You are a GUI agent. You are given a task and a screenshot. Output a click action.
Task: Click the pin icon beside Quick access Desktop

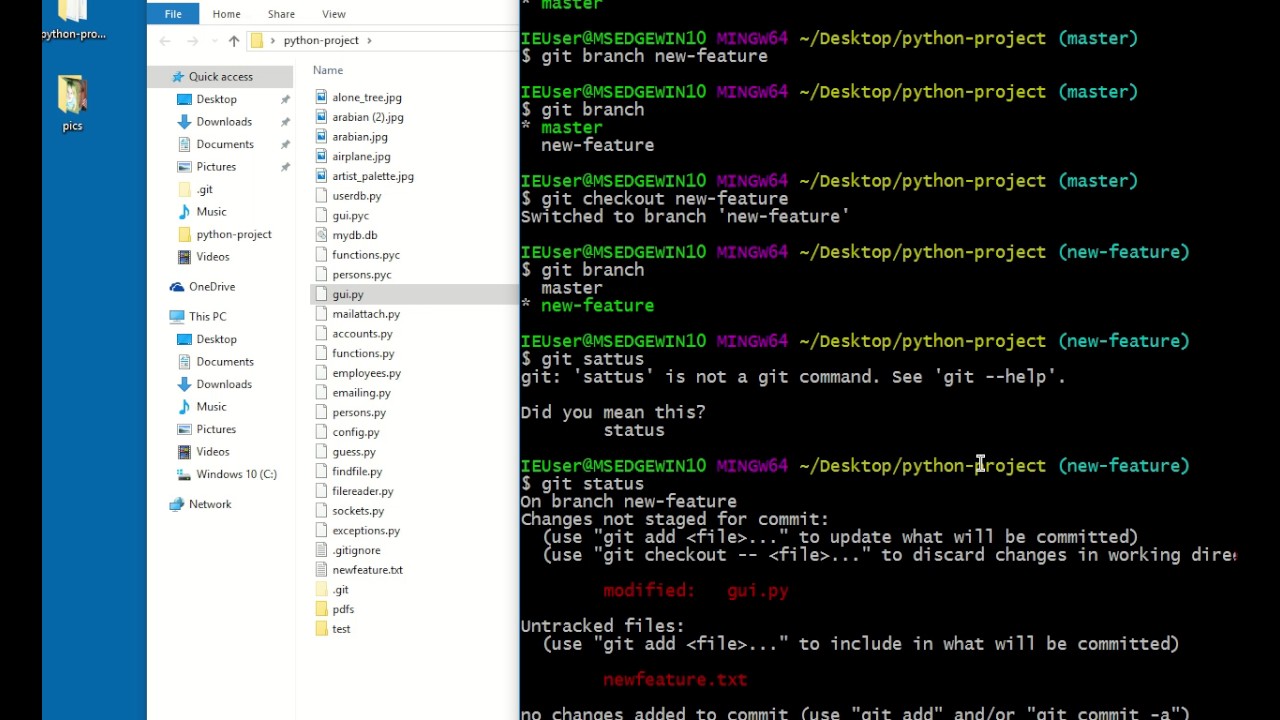[285, 100]
